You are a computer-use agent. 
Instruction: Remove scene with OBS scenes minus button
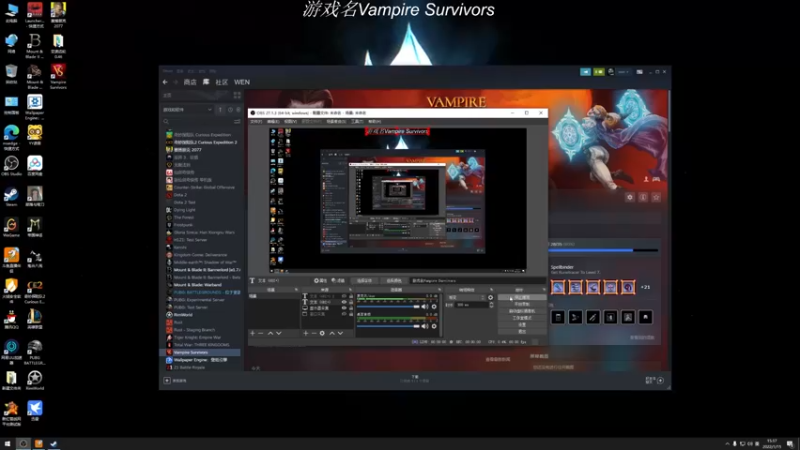(x=260, y=333)
